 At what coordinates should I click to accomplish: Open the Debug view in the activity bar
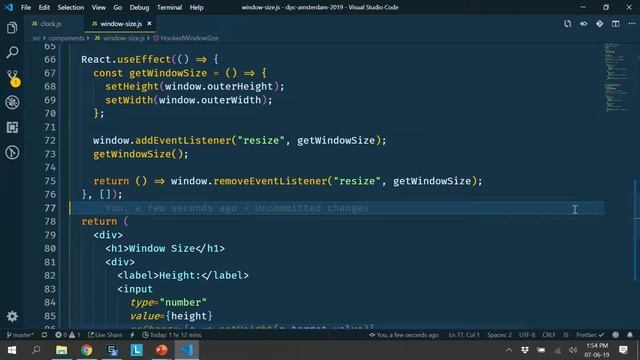(x=12, y=102)
